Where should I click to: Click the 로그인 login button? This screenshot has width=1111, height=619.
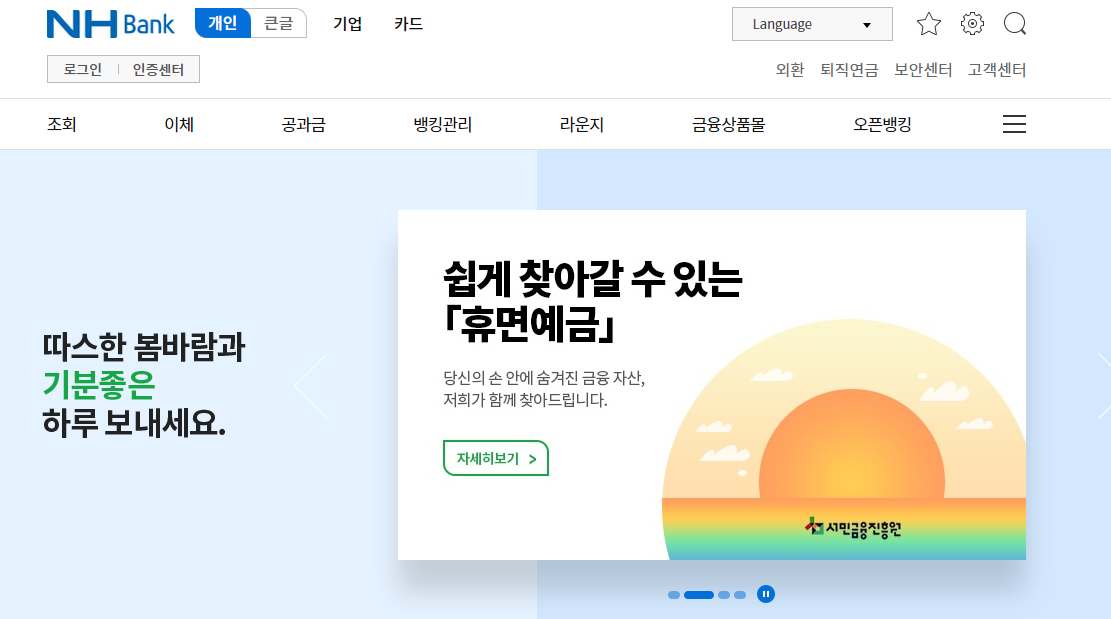tap(81, 69)
